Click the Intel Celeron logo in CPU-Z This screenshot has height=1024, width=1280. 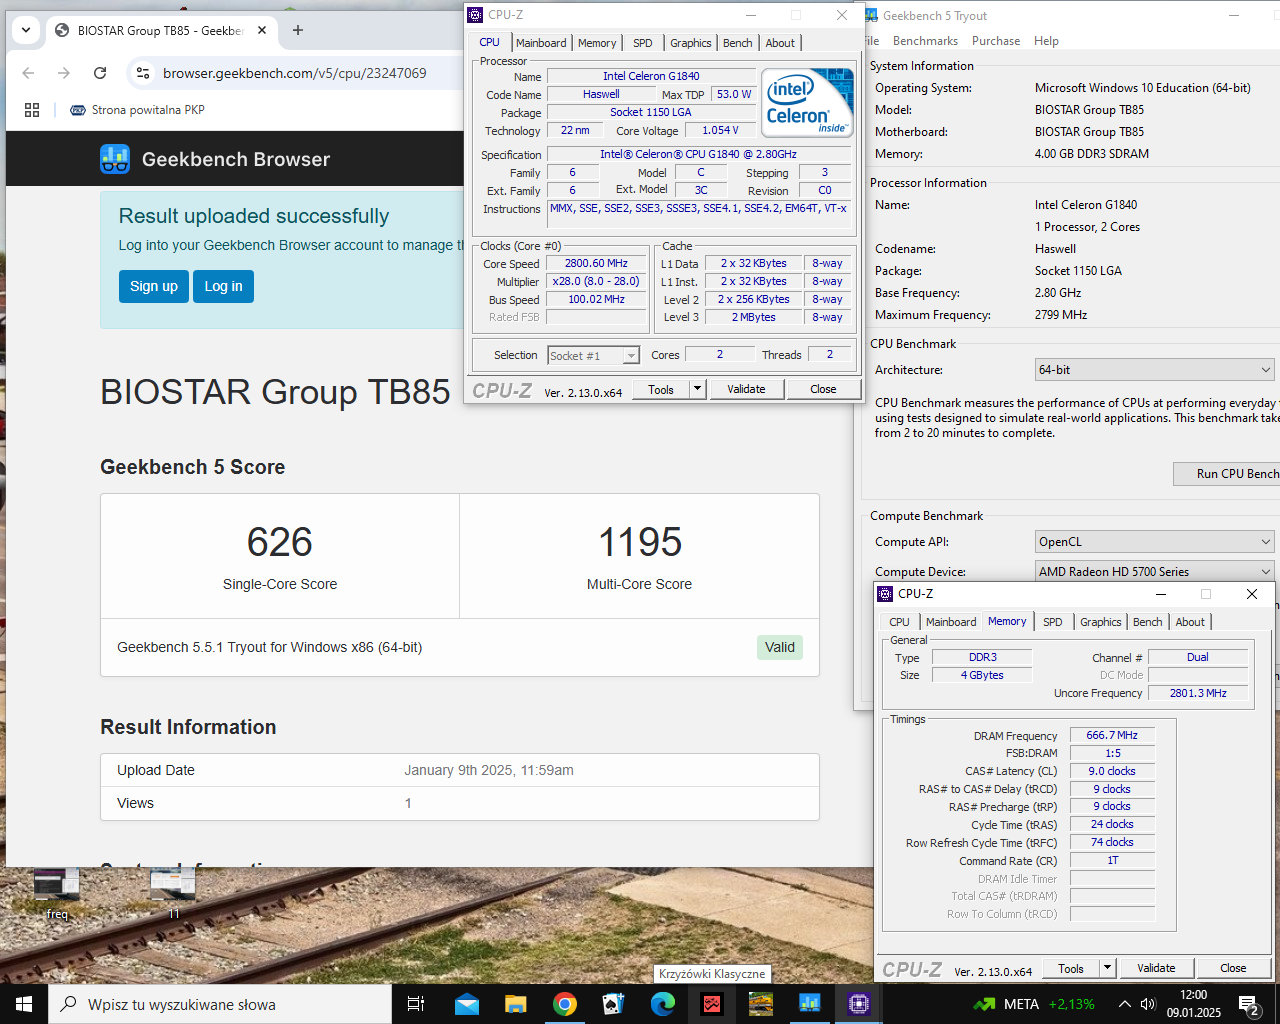coord(808,101)
